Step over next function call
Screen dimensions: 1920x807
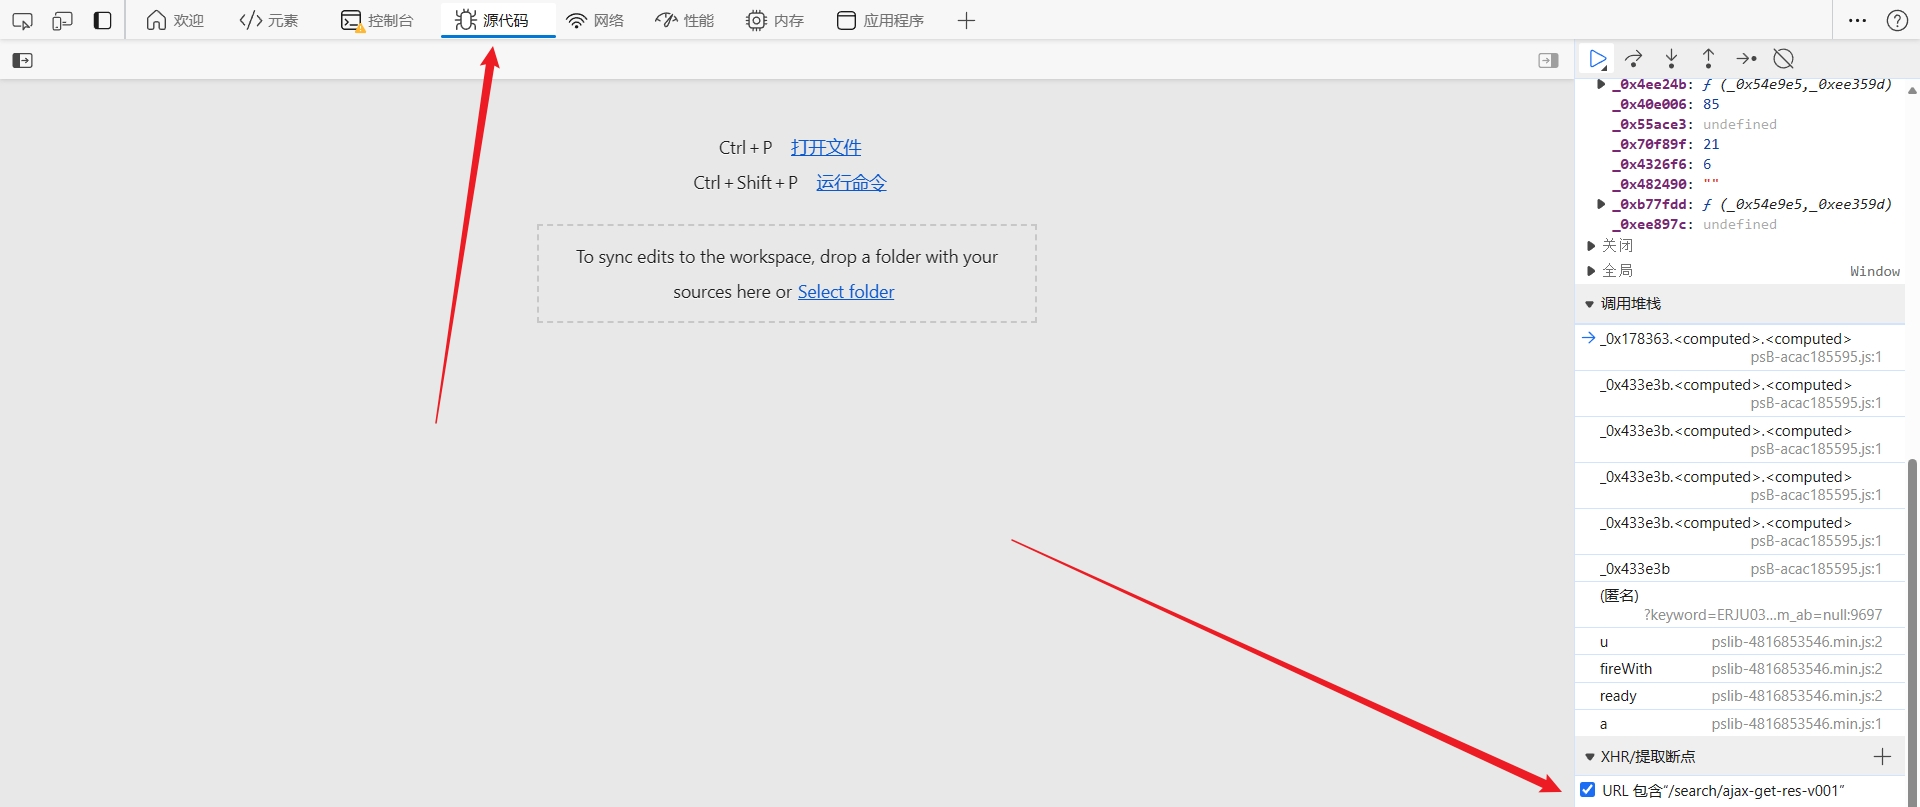coord(1634,59)
